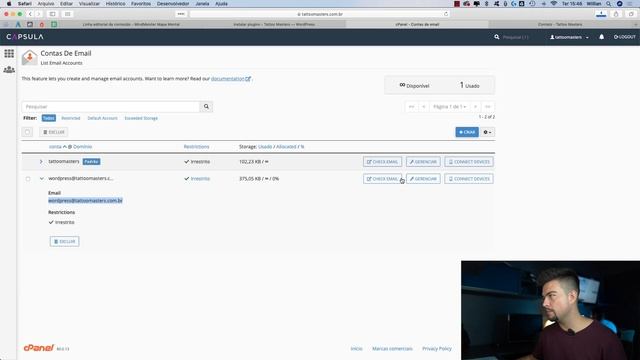This screenshot has height=360, width=640.
Task: Select the Restricted filter
Action: pos(71,118)
